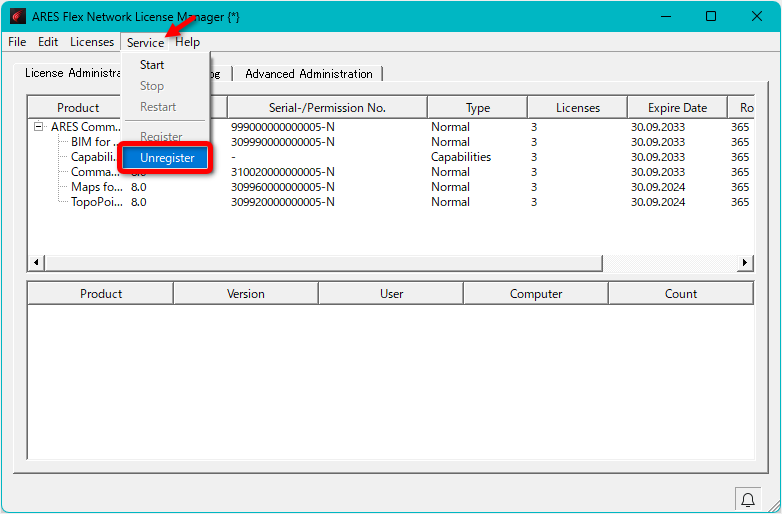Viewport: 782px width, 514px height.
Task: Switch to the Advanced Administration tab
Action: tap(309, 74)
